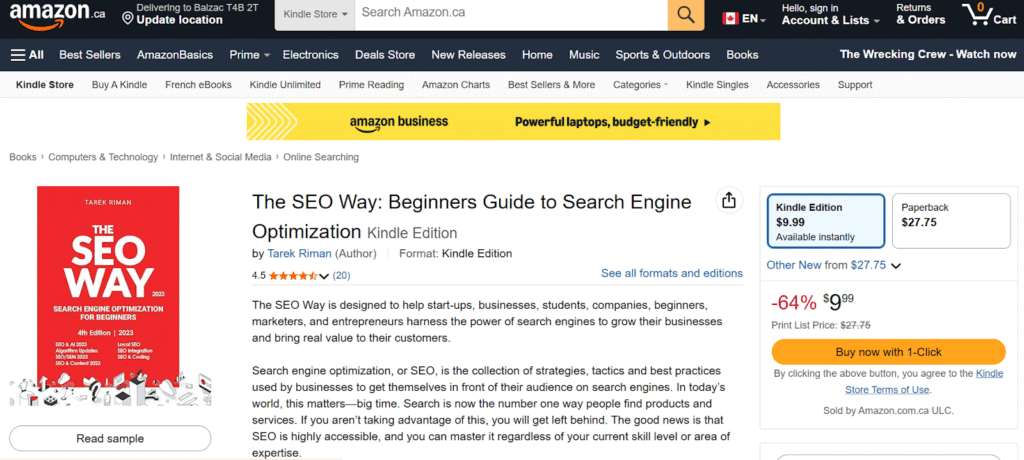Open the Prime menu dropdown
Viewport: 1024px width, 460px height.
250,55
